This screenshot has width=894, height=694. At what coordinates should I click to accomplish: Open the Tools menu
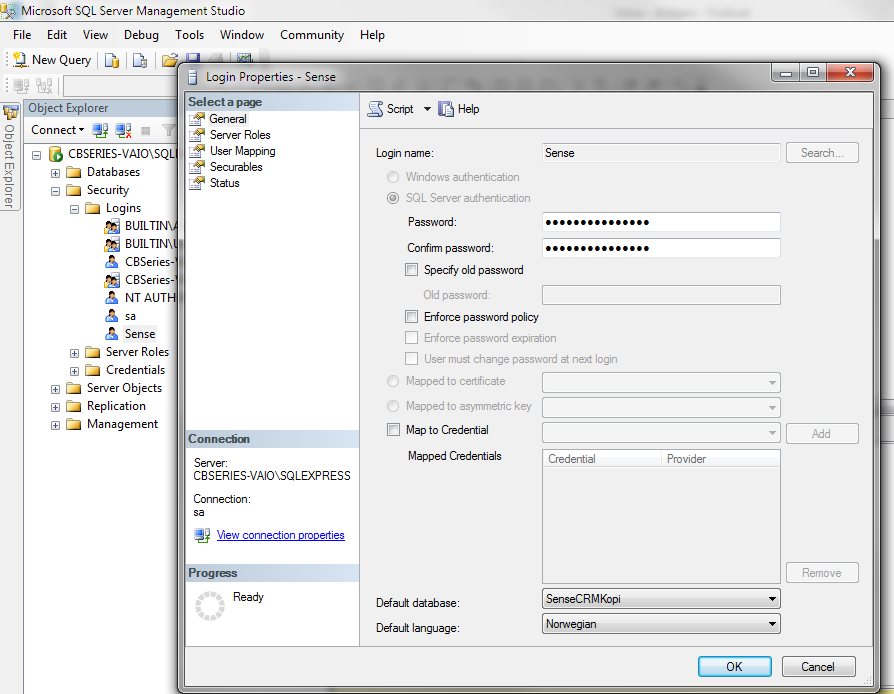(x=189, y=35)
